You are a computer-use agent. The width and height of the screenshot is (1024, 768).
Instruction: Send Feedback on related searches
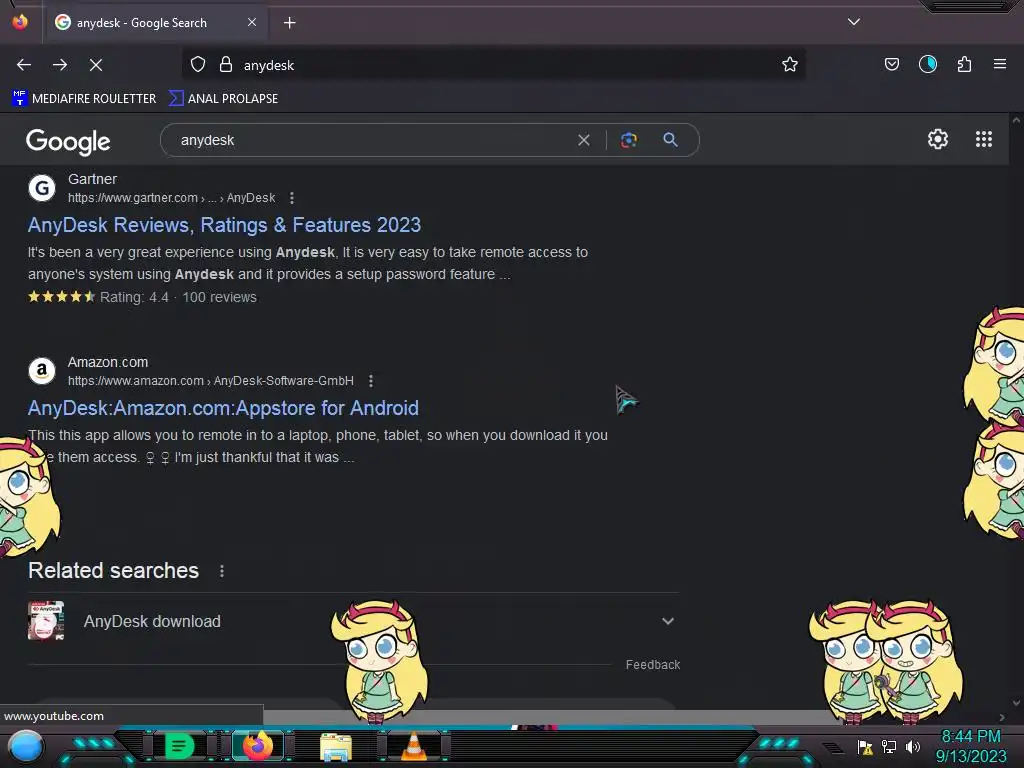[x=652, y=665]
